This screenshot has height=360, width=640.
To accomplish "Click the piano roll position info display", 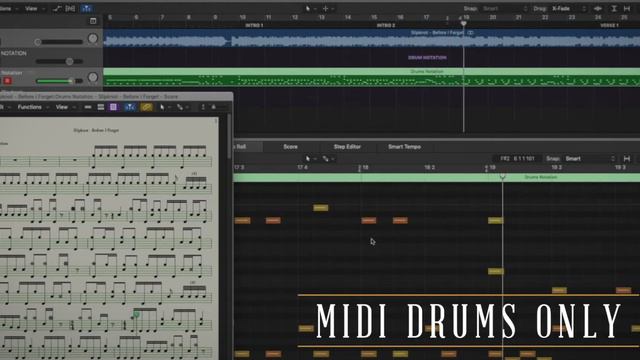I will tap(517, 159).
